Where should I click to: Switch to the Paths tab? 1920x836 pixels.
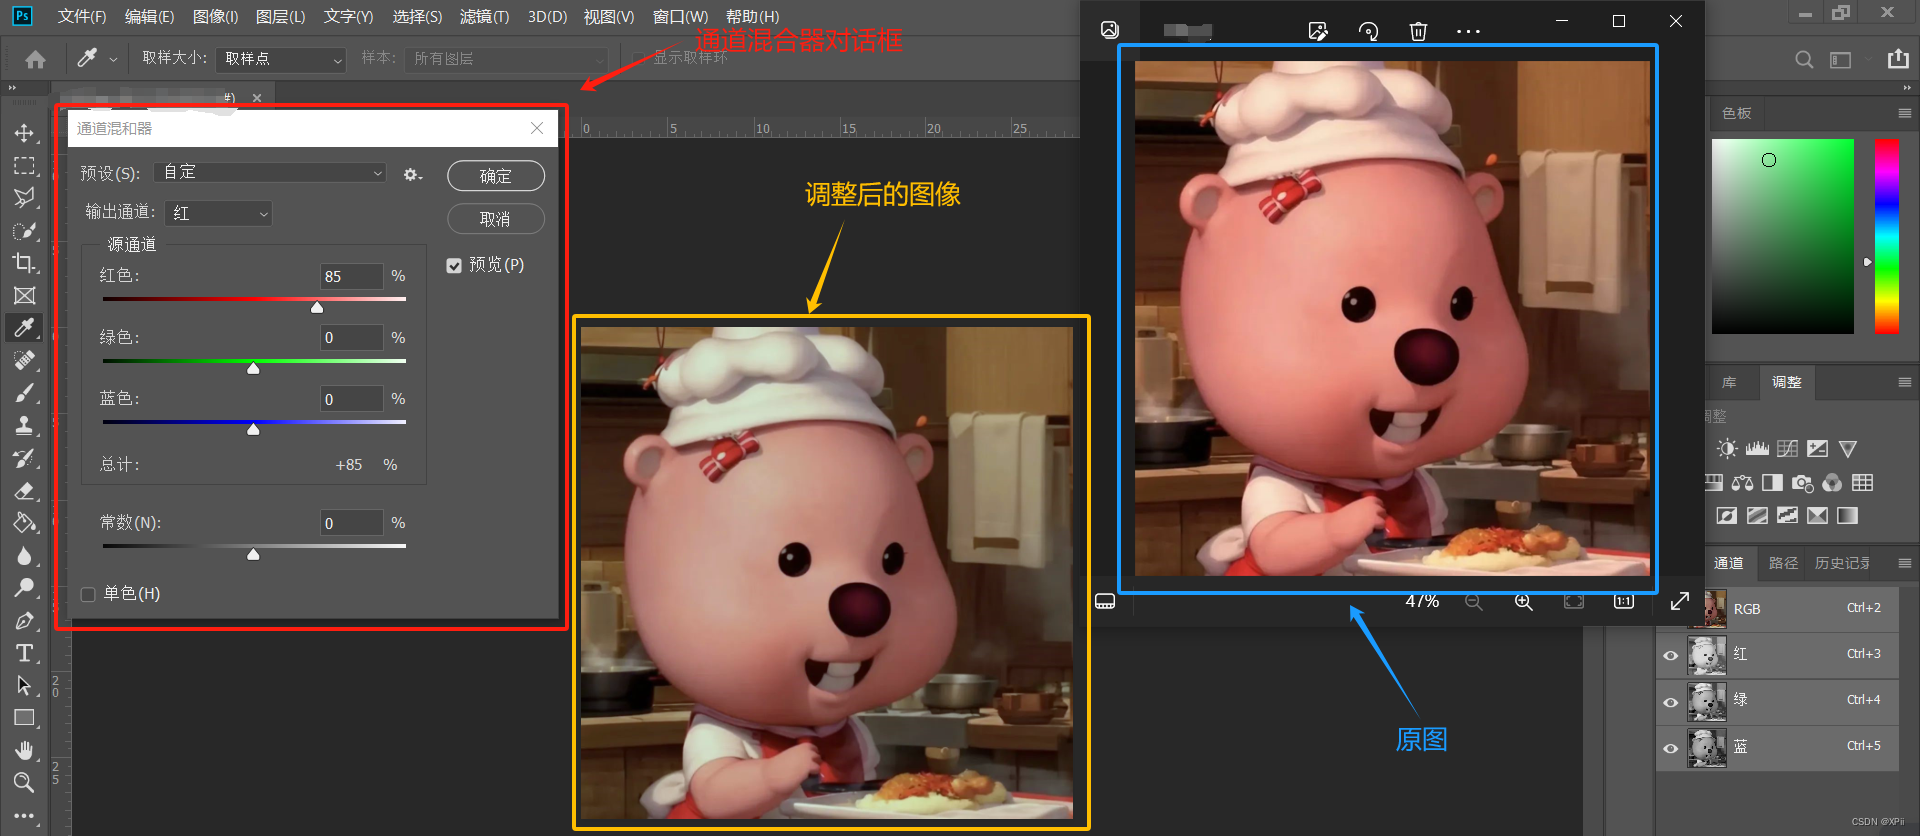coord(1783,563)
